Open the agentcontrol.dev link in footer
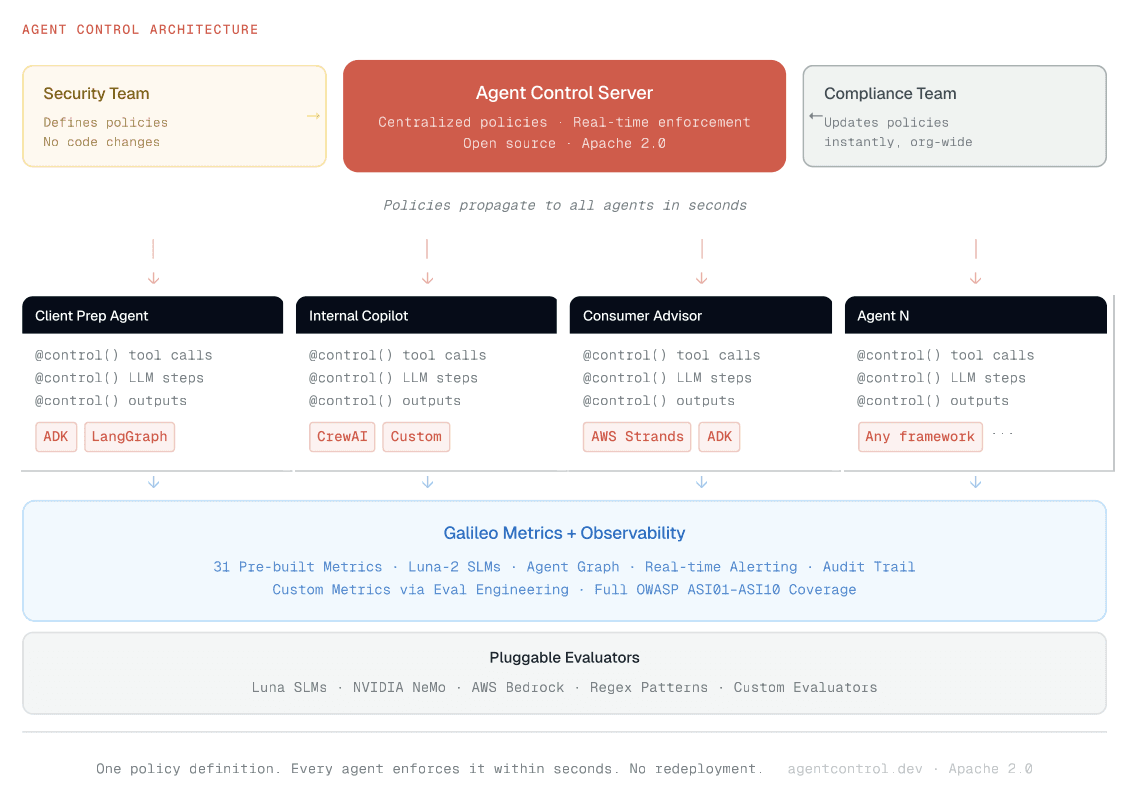The width and height of the screenshot is (1128, 800). pyautogui.click(x=855, y=769)
